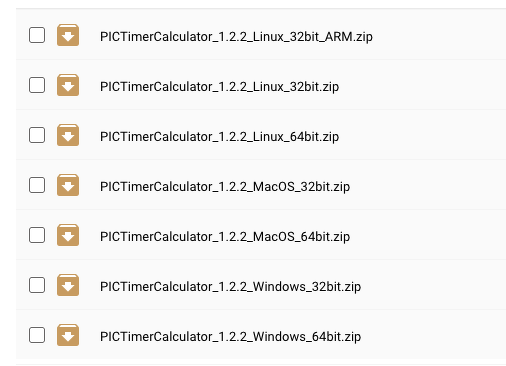Open PICTimerCalculator_1.2.2_MacOS_32bit.zip file name

[225, 187]
